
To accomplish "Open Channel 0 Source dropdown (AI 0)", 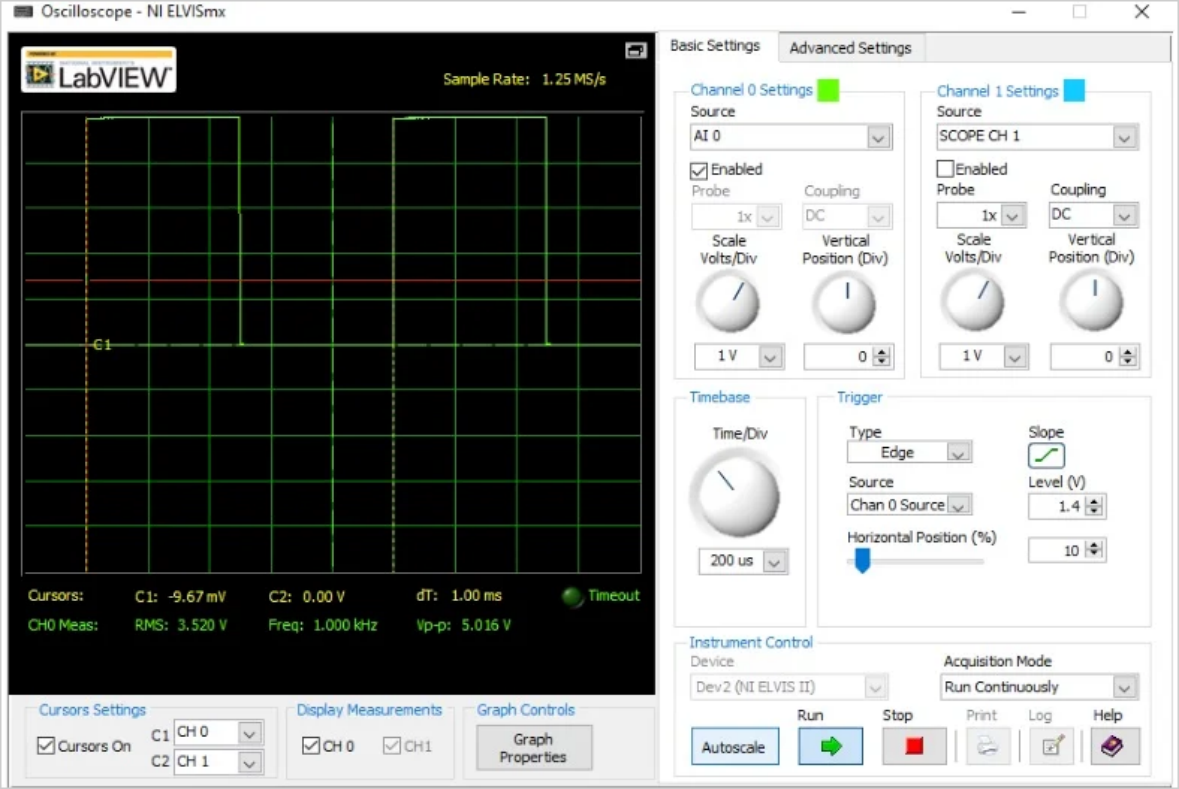I will coord(877,137).
